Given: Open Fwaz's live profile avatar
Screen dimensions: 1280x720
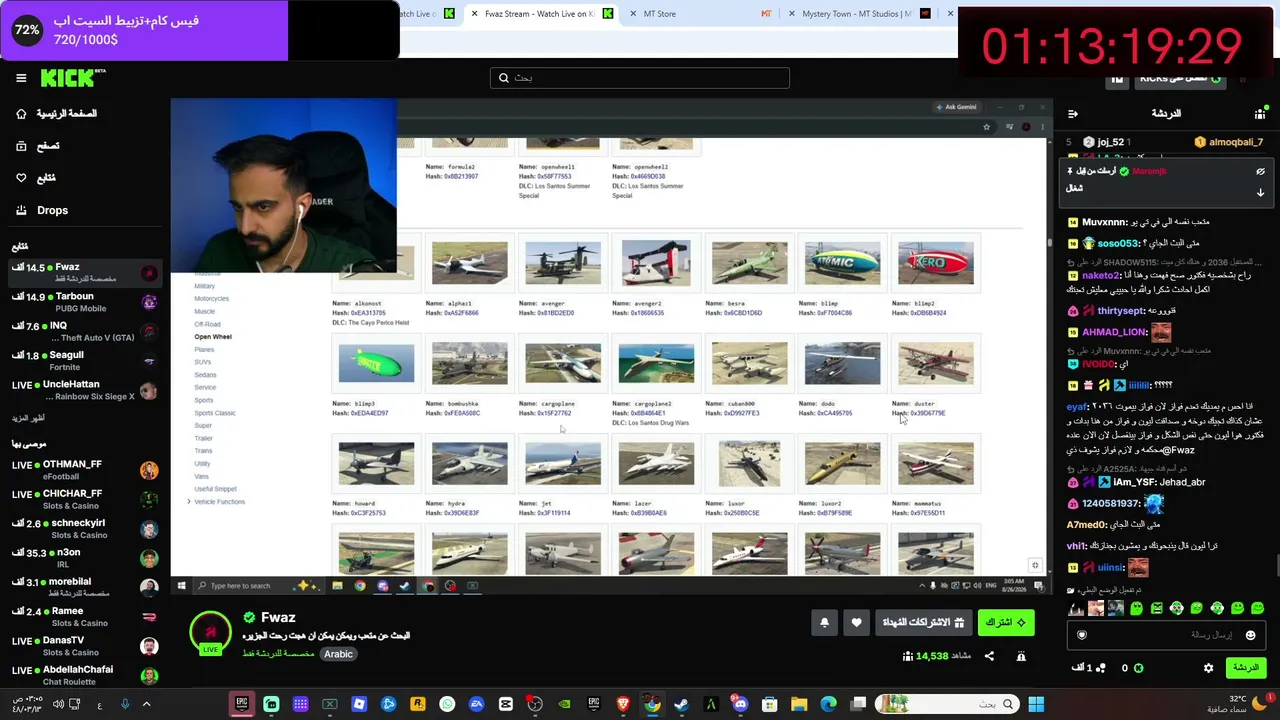Looking at the screenshot, I should click(x=210, y=632).
